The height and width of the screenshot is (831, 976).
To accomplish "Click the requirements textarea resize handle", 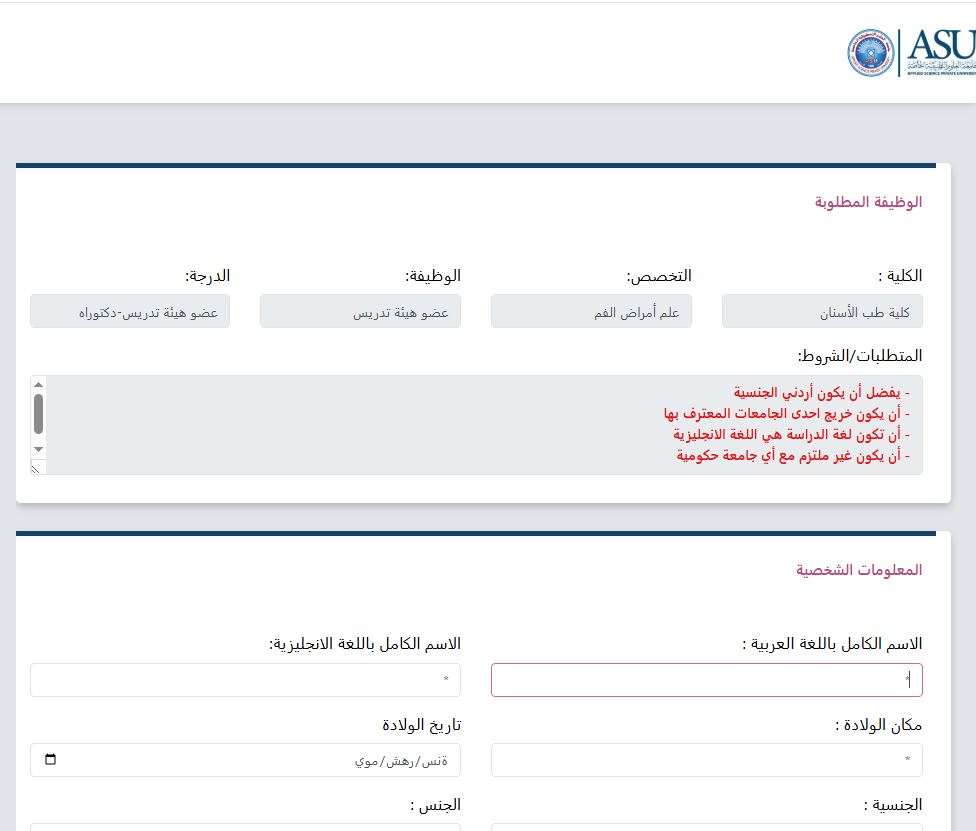I will (38, 467).
